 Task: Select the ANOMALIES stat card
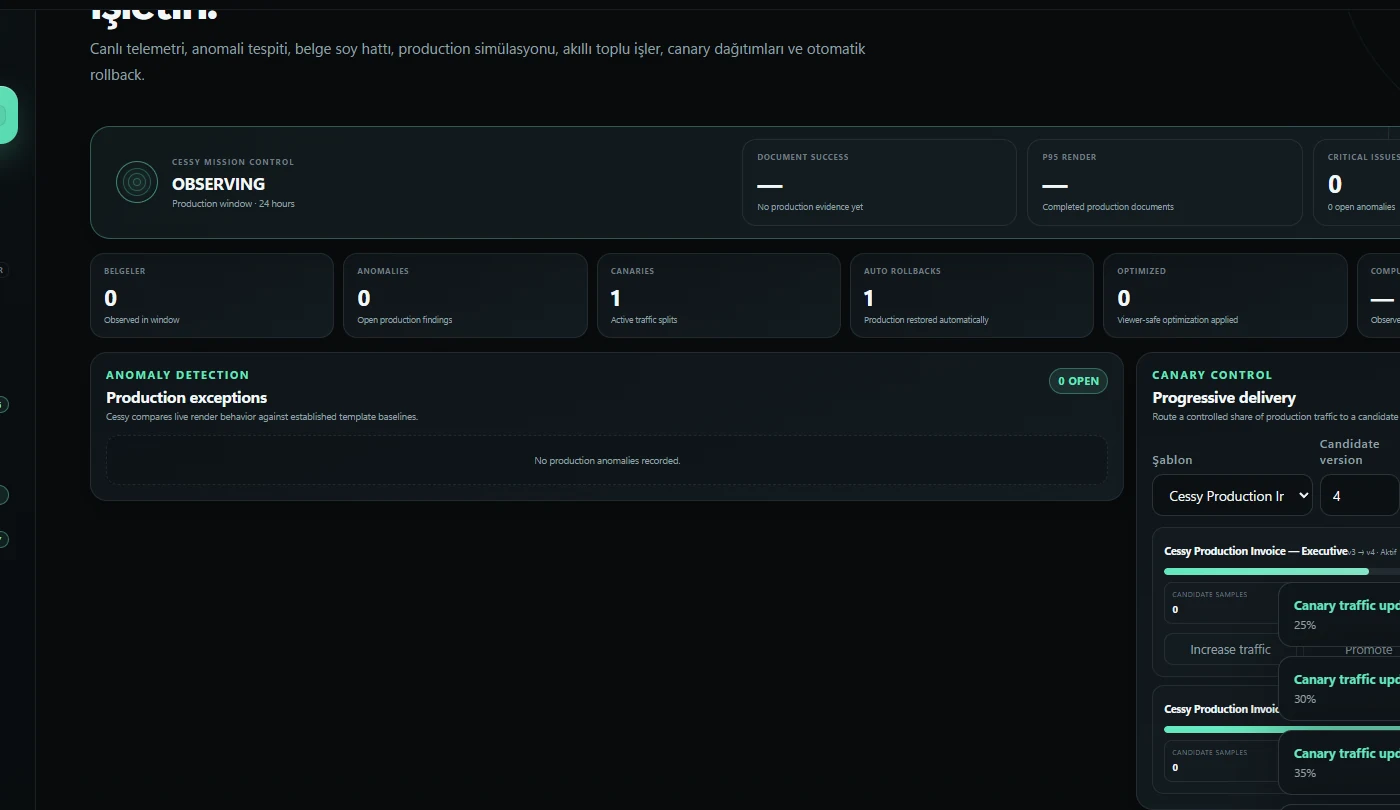click(x=465, y=295)
